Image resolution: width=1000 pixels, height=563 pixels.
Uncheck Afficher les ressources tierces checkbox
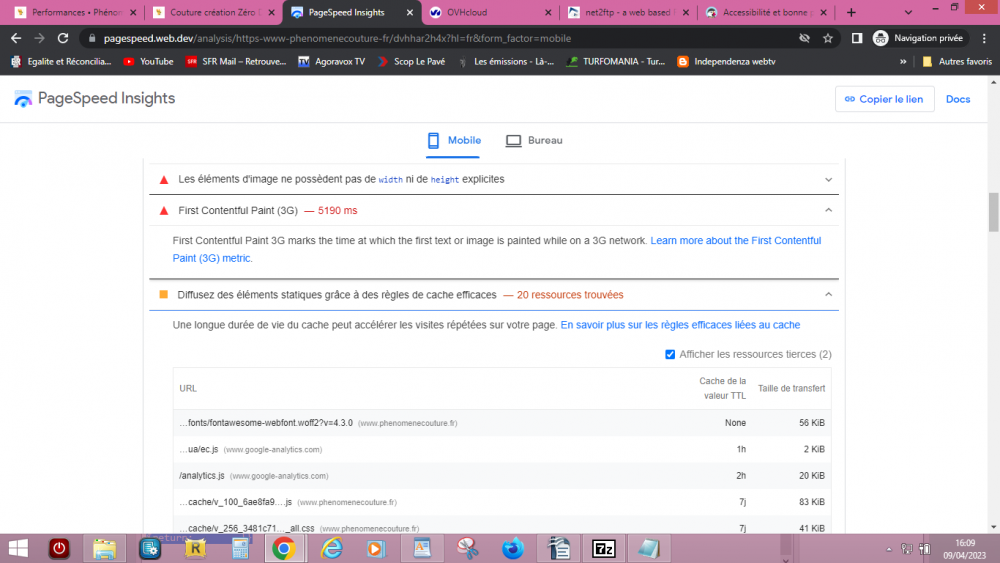click(x=670, y=355)
